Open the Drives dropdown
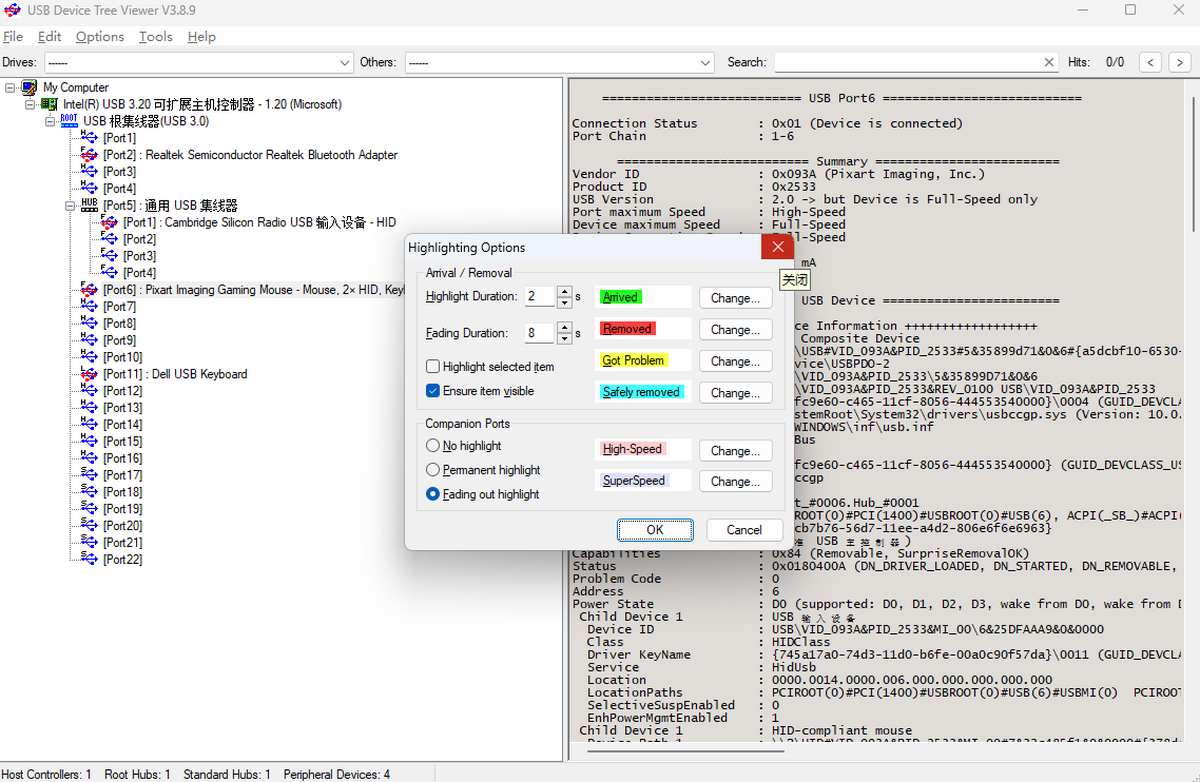Image resolution: width=1200 pixels, height=782 pixels. [346, 62]
